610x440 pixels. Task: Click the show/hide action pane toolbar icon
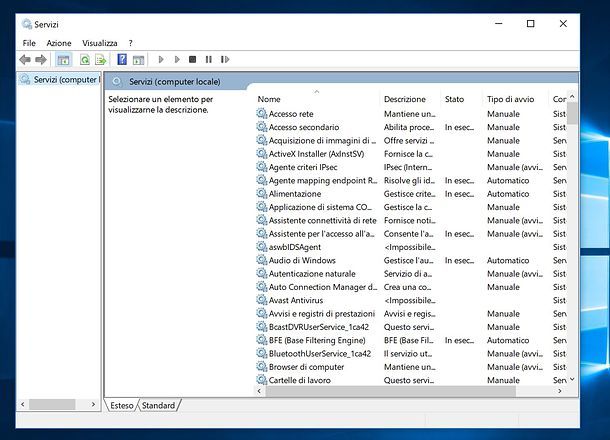[x=138, y=60]
